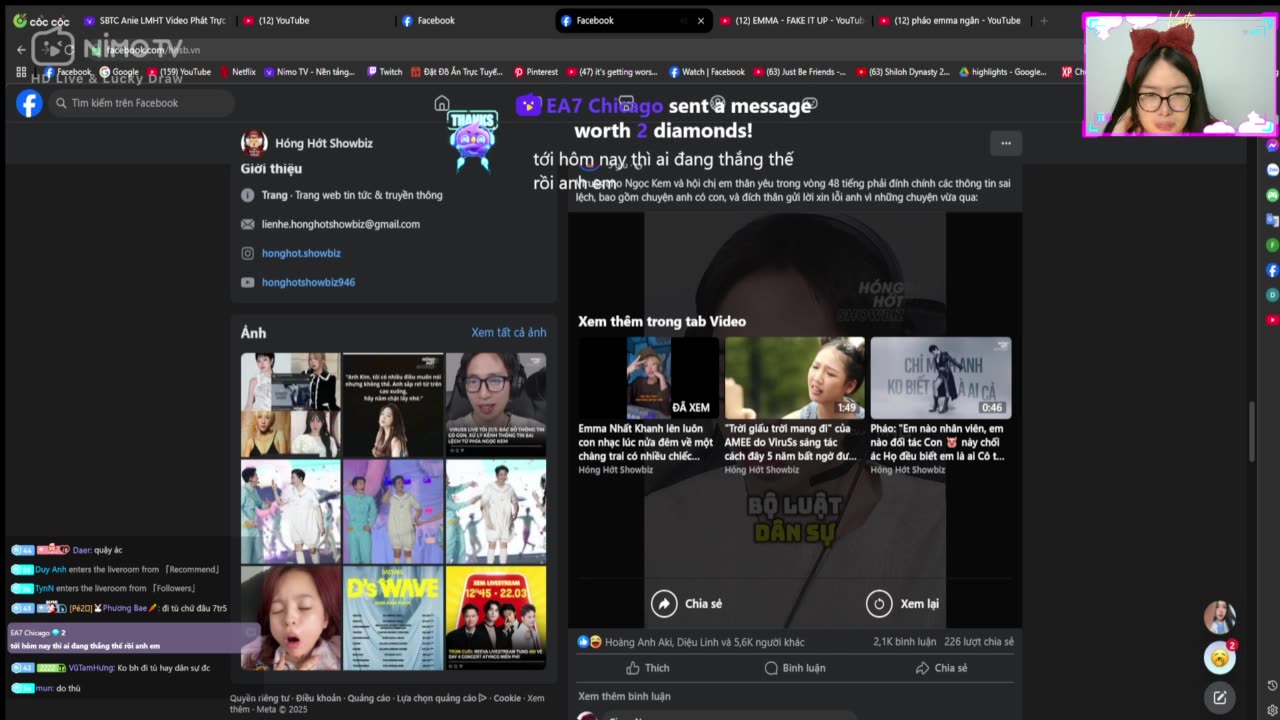Open the Xem Livestream yellow photo thumbnail

pos(496,618)
